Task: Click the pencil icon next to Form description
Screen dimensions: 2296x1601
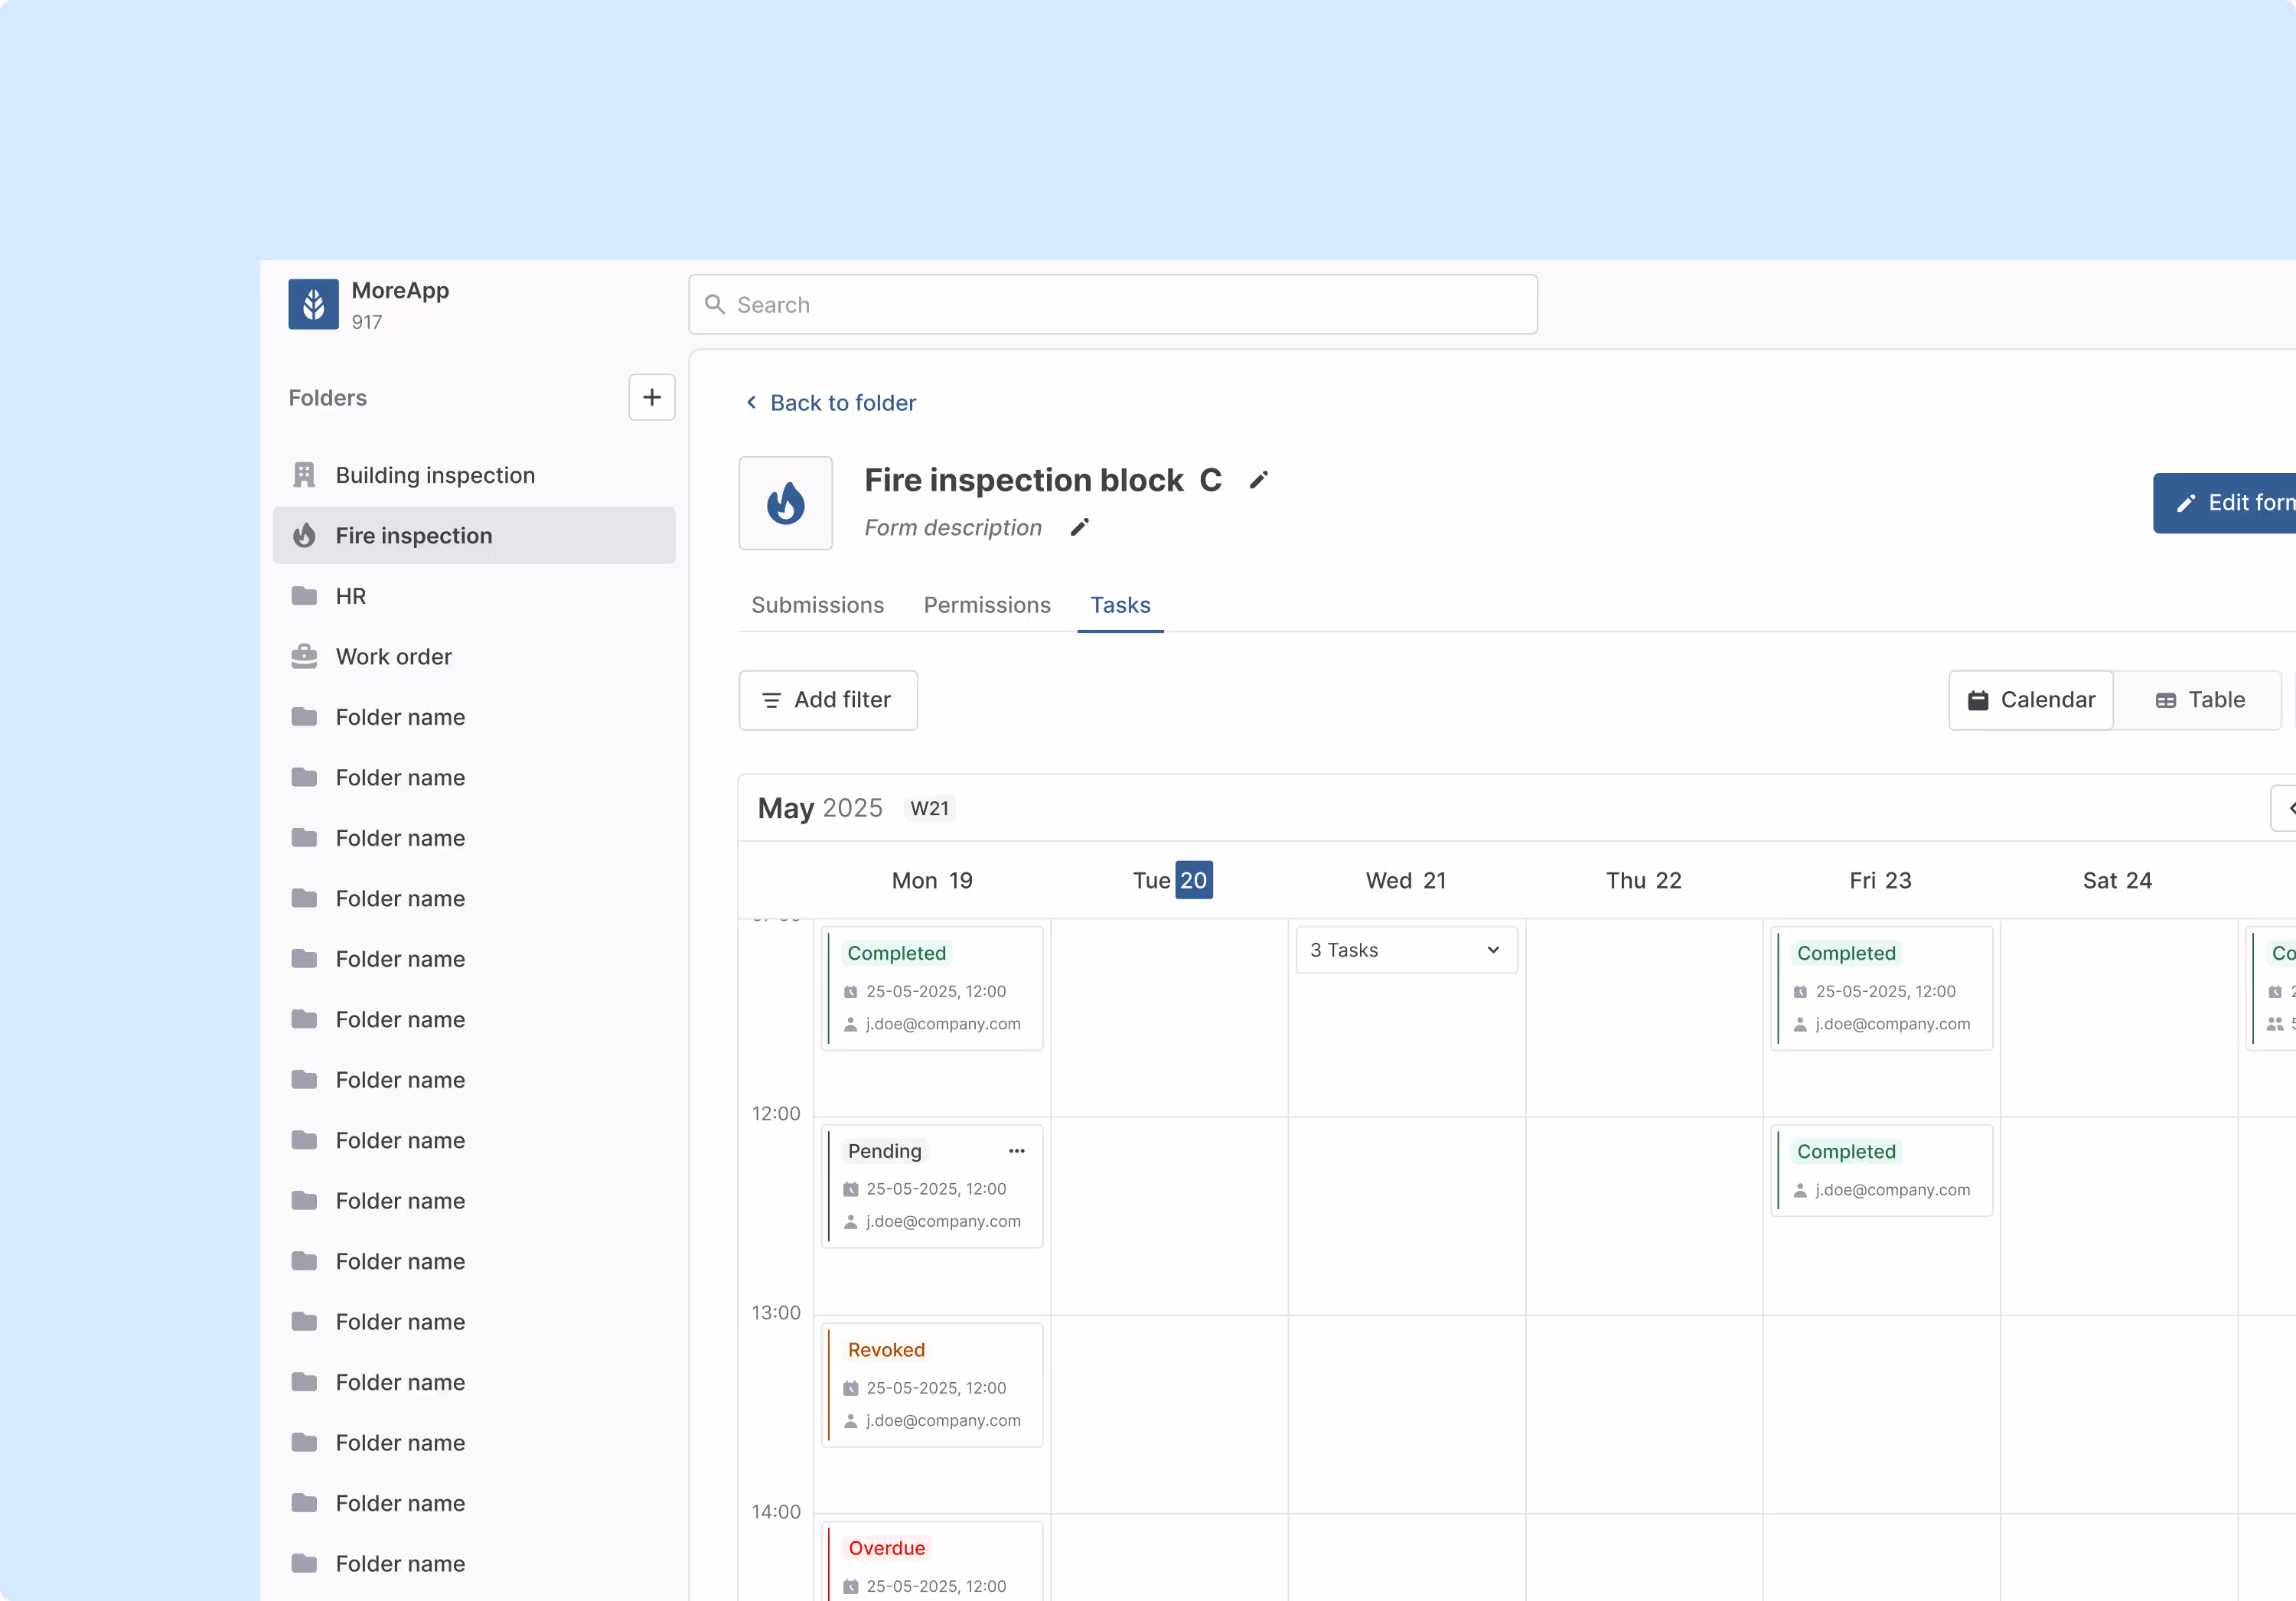Action: point(1079,527)
